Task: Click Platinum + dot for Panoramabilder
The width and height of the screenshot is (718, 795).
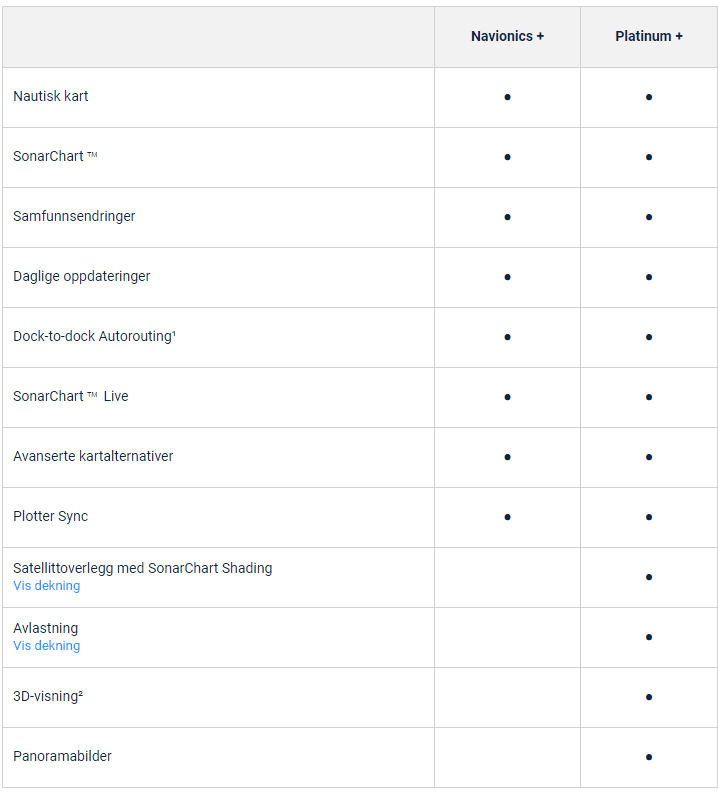Action: [649, 757]
